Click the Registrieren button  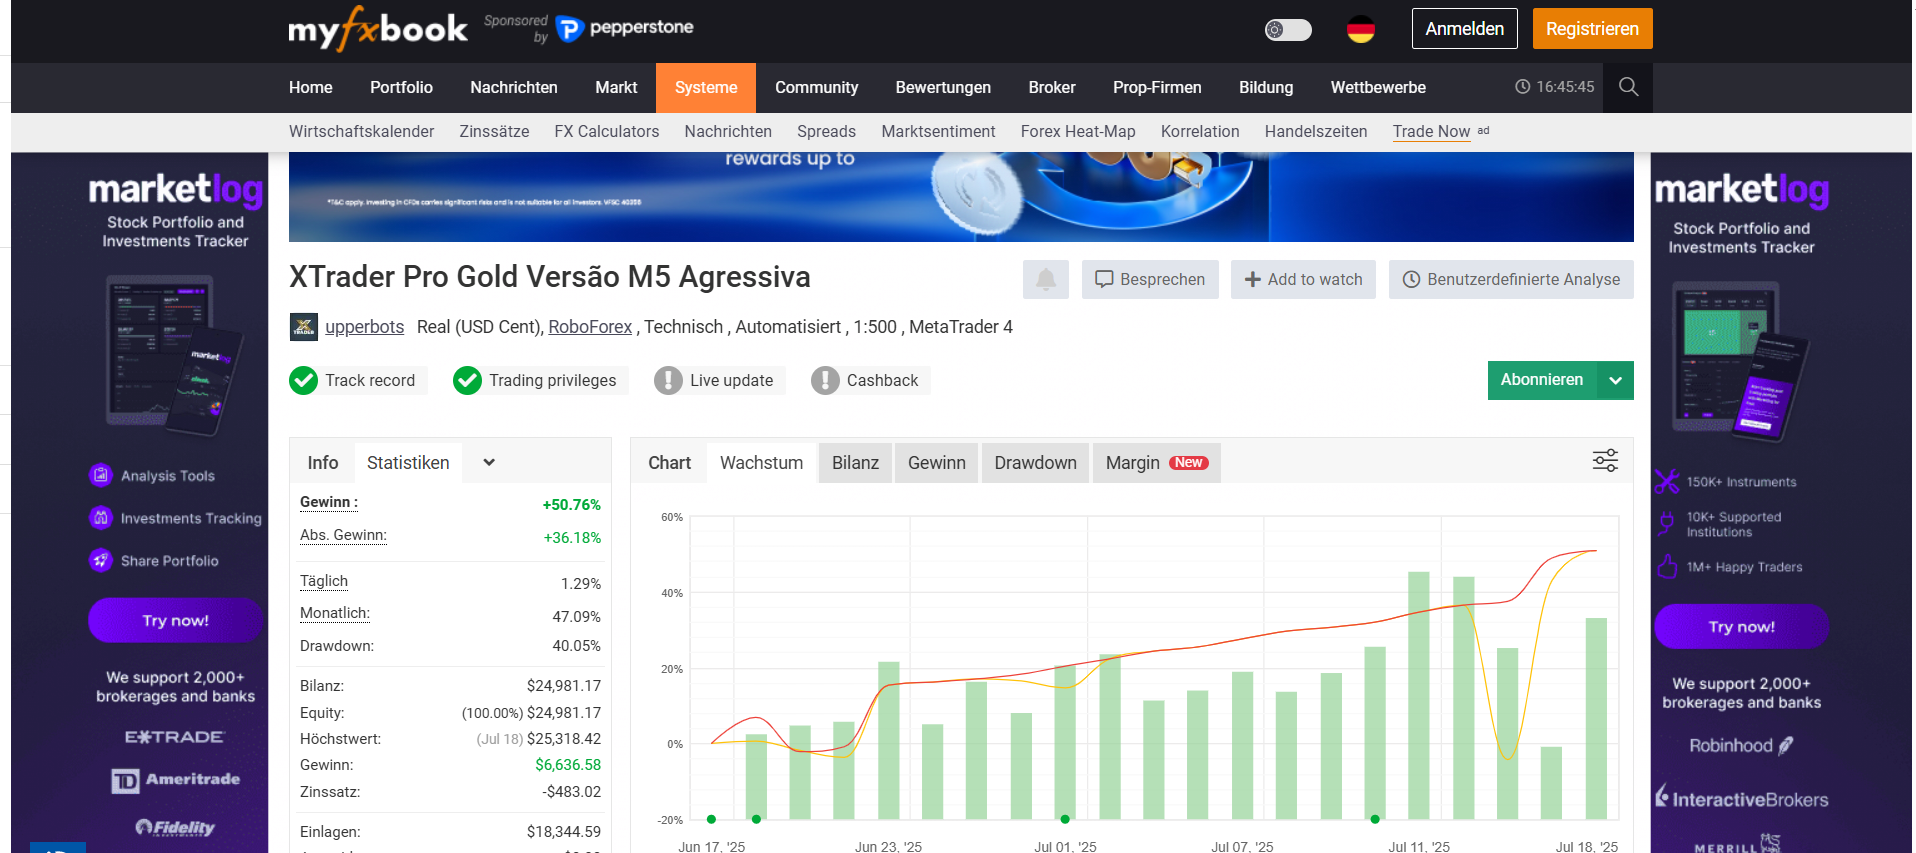pyautogui.click(x=1592, y=29)
